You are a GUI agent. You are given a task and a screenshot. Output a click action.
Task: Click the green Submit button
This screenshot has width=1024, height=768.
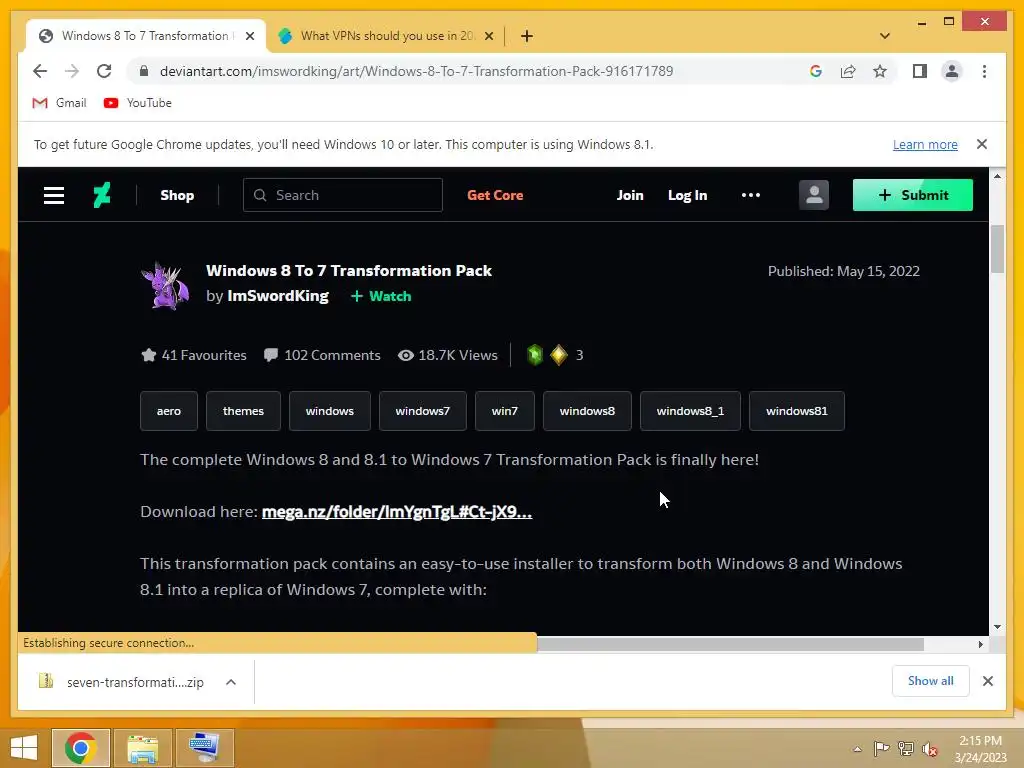(x=912, y=195)
